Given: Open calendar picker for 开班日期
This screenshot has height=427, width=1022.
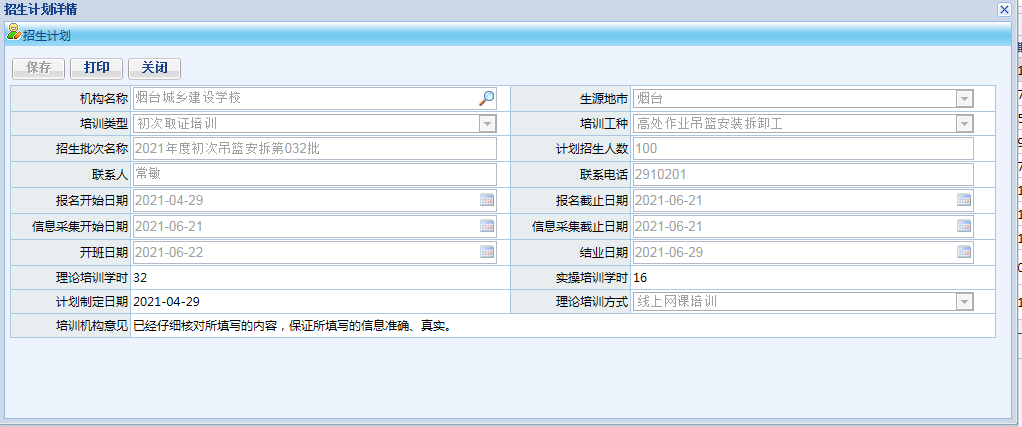Looking at the screenshot, I should coord(487,251).
